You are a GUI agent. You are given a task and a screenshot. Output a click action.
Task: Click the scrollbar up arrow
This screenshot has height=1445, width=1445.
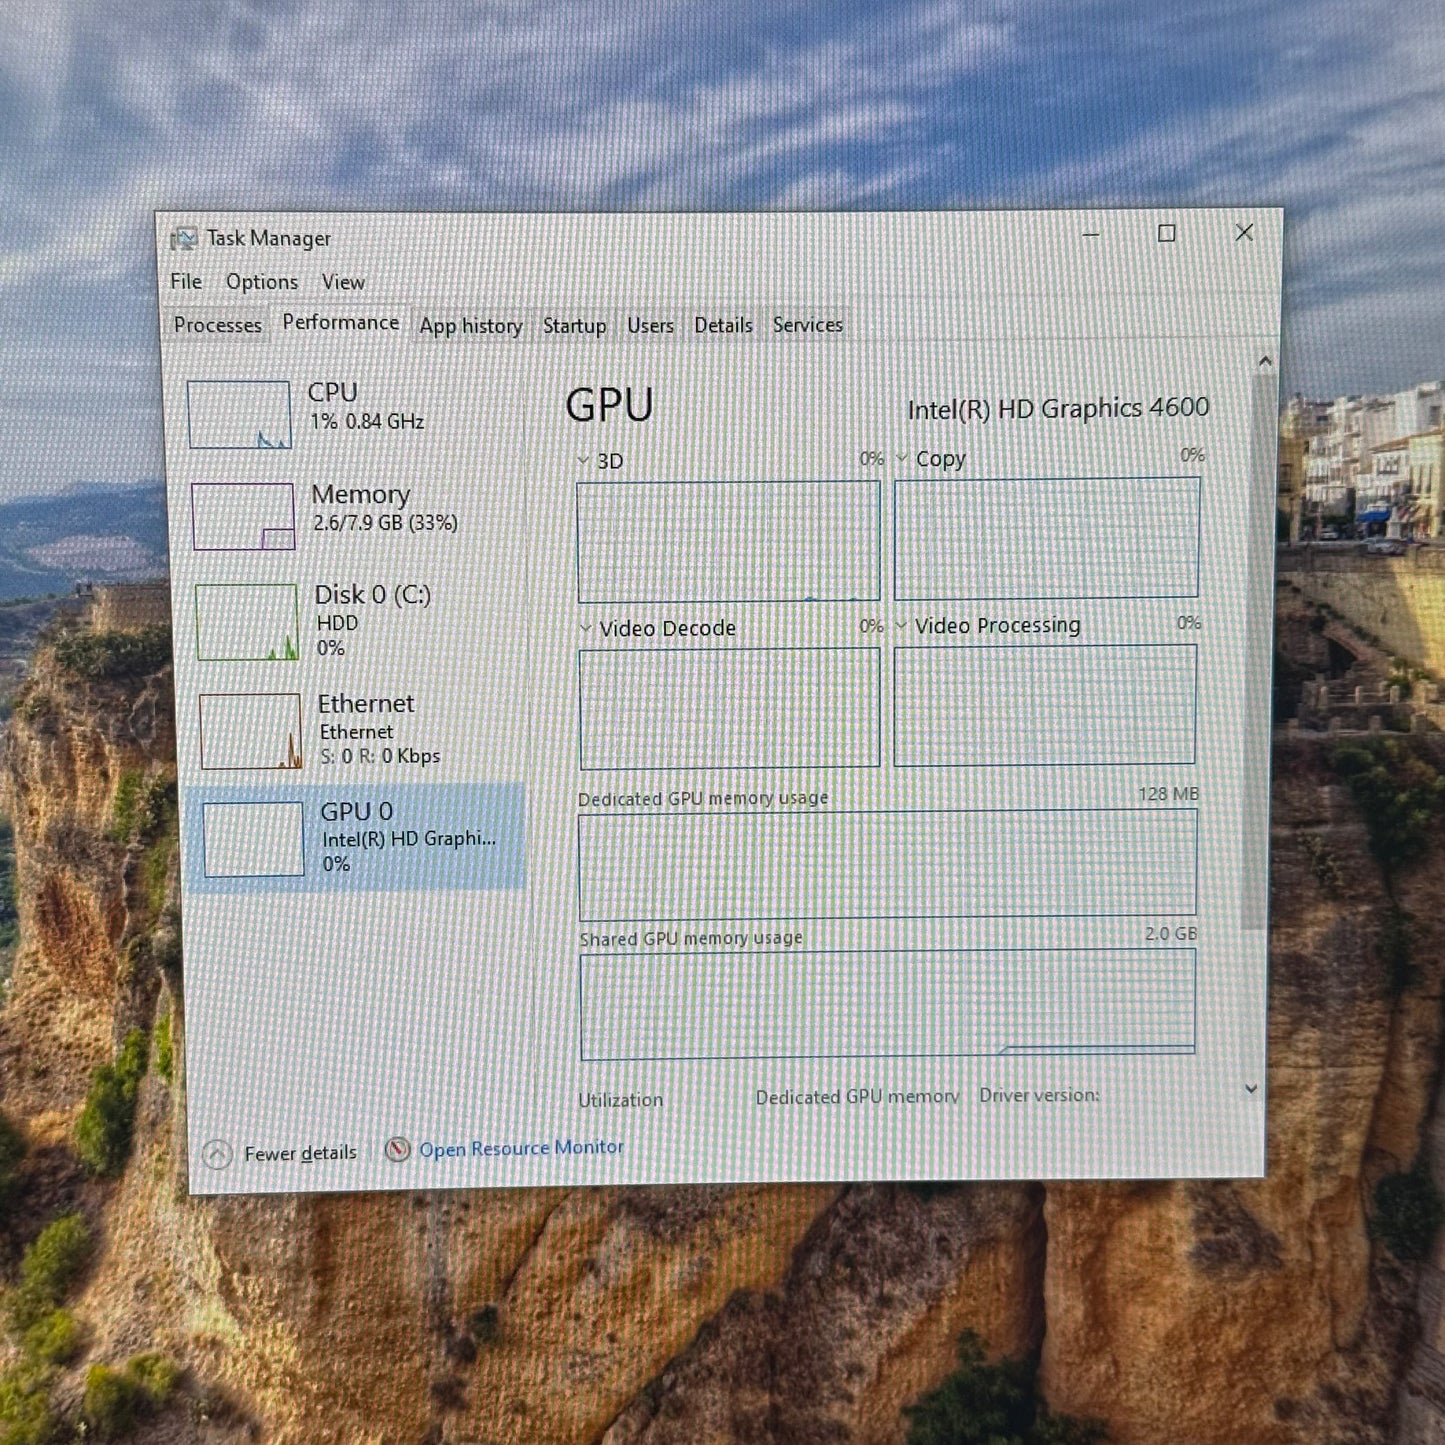1264,360
